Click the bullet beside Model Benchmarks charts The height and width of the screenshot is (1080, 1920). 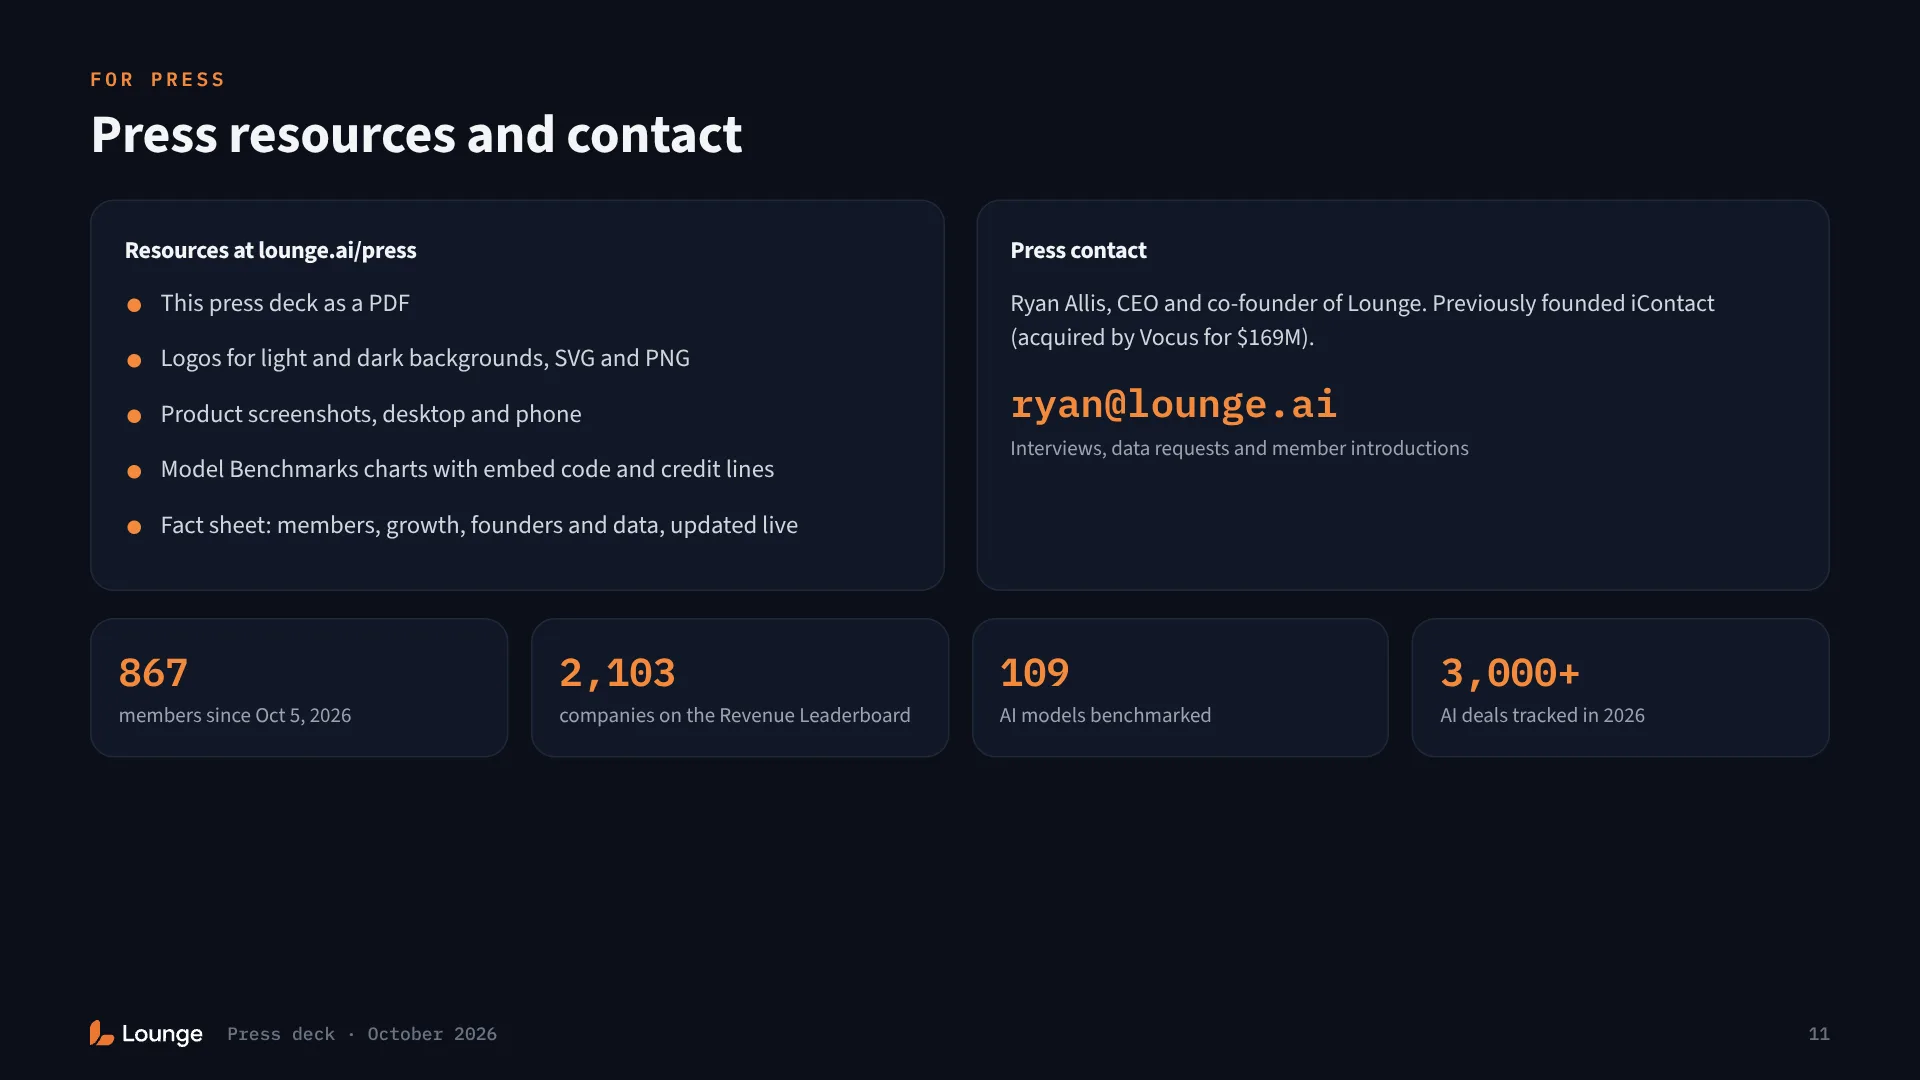[134, 471]
